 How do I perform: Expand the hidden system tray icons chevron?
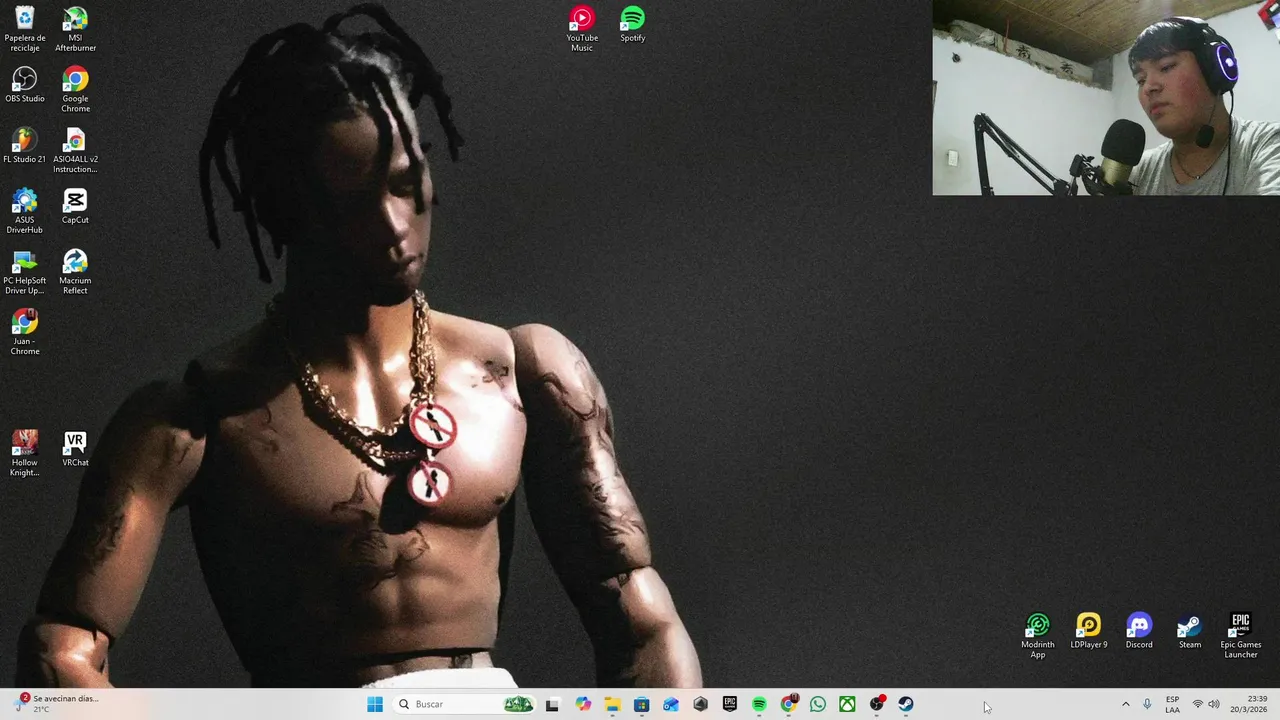click(1125, 704)
